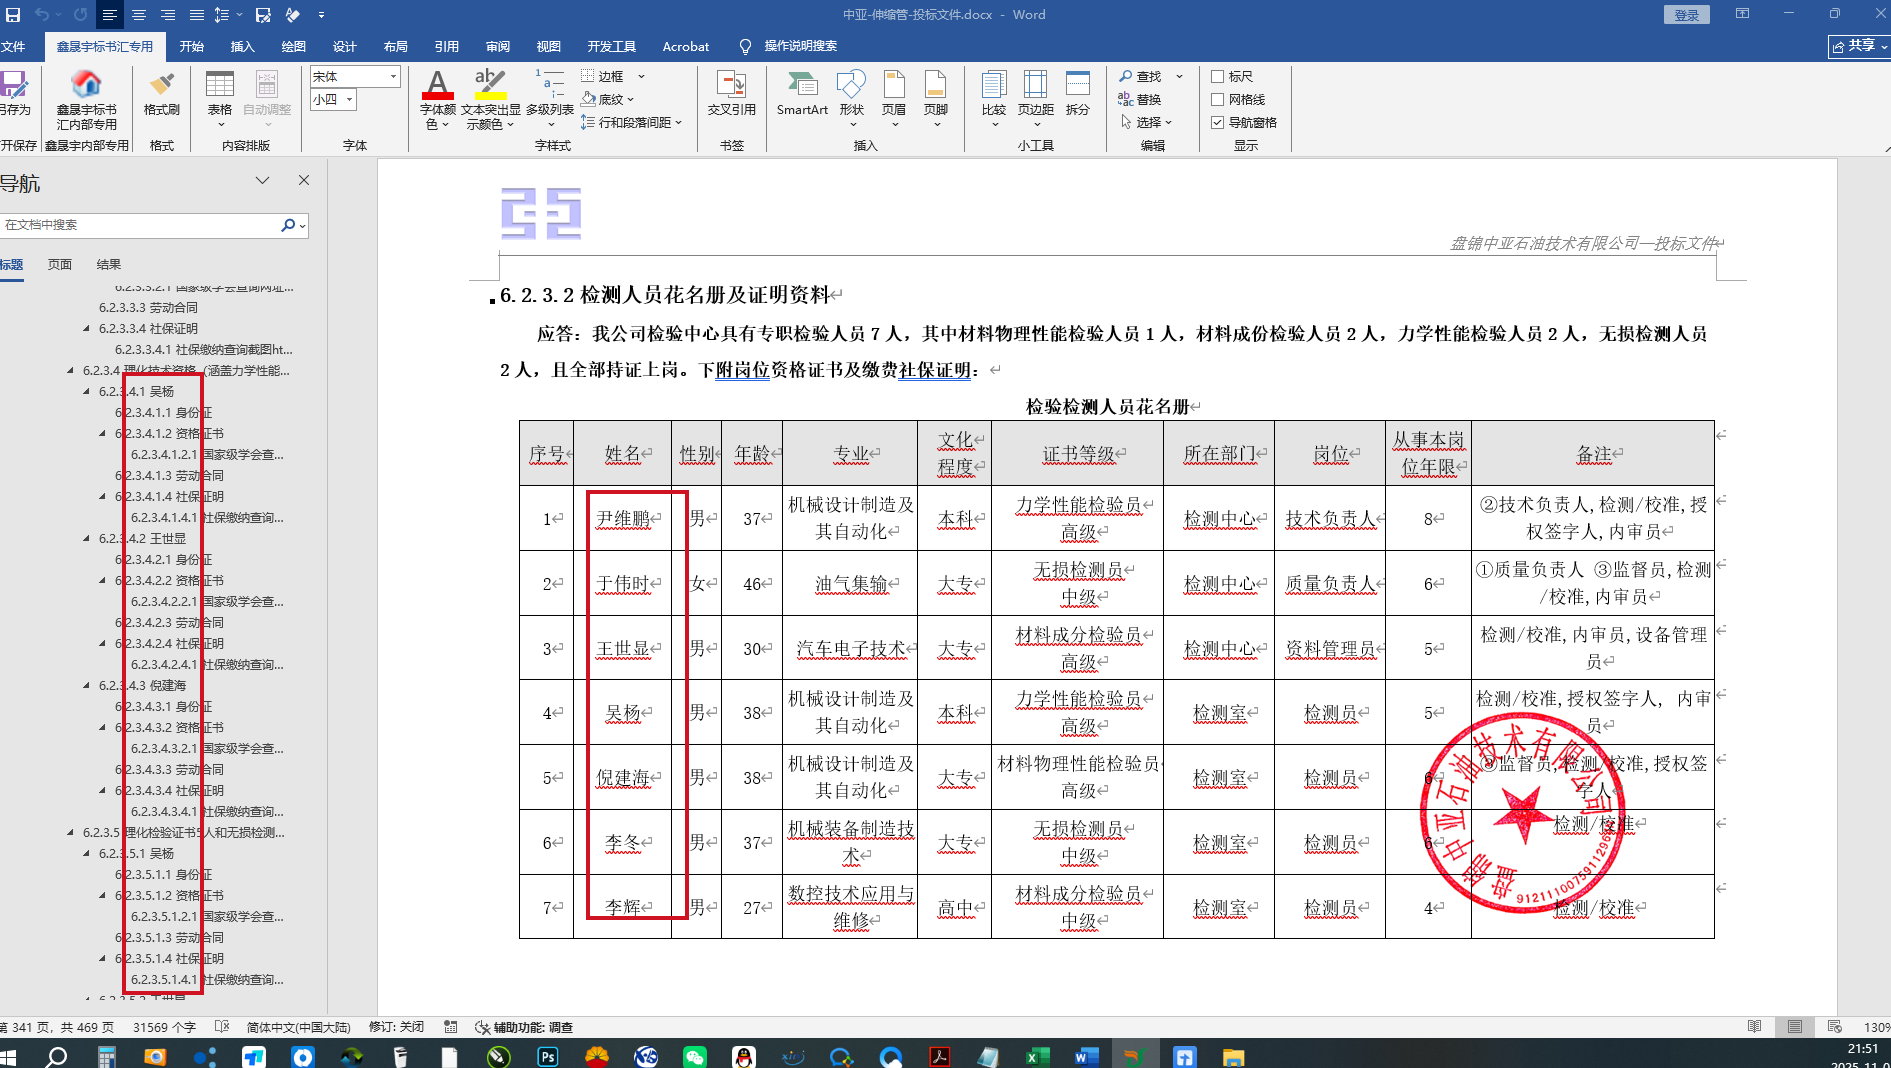Screen dimensions: 1891x1068
Task: Switch to the 插入 Insert tab
Action: tap(242, 46)
